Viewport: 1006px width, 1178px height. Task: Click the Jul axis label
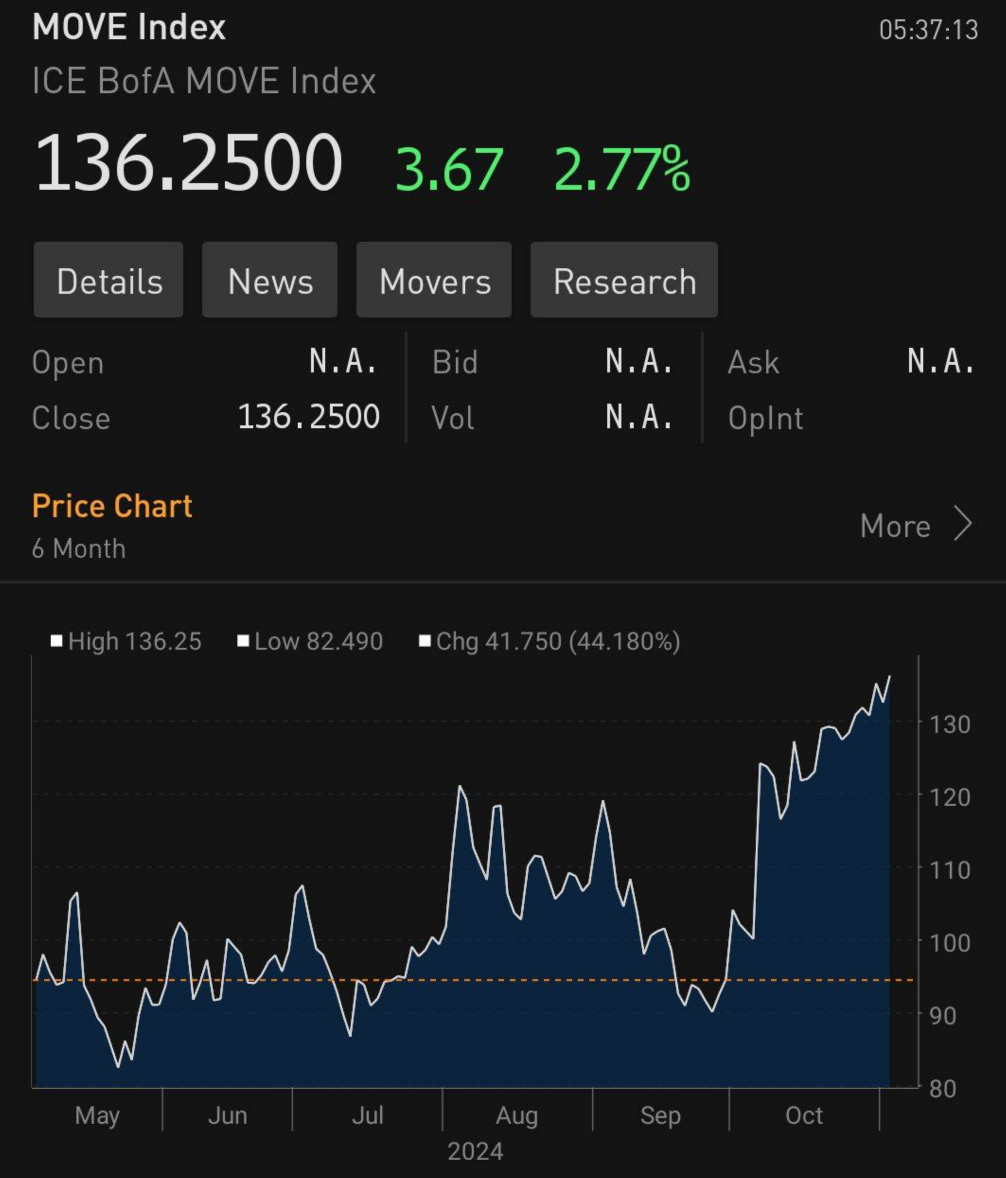pyautogui.click(x=367, y=1116)
